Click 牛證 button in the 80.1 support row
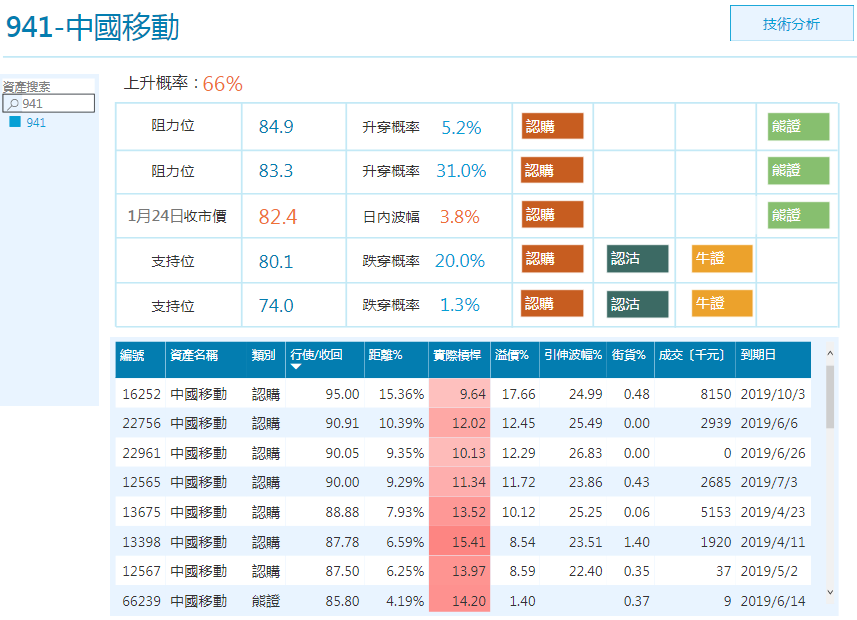The image size is (857, 620). [722, 259]
